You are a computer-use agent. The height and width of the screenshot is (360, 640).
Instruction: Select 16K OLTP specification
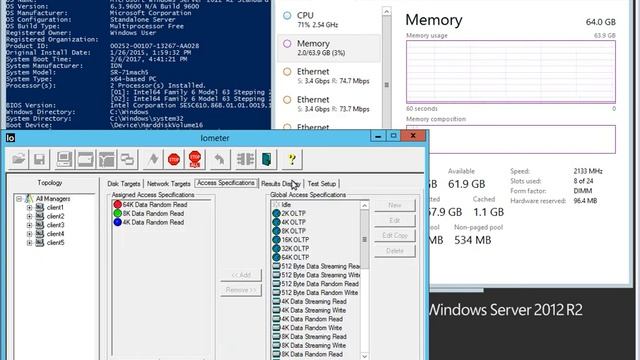click(291, 240)
